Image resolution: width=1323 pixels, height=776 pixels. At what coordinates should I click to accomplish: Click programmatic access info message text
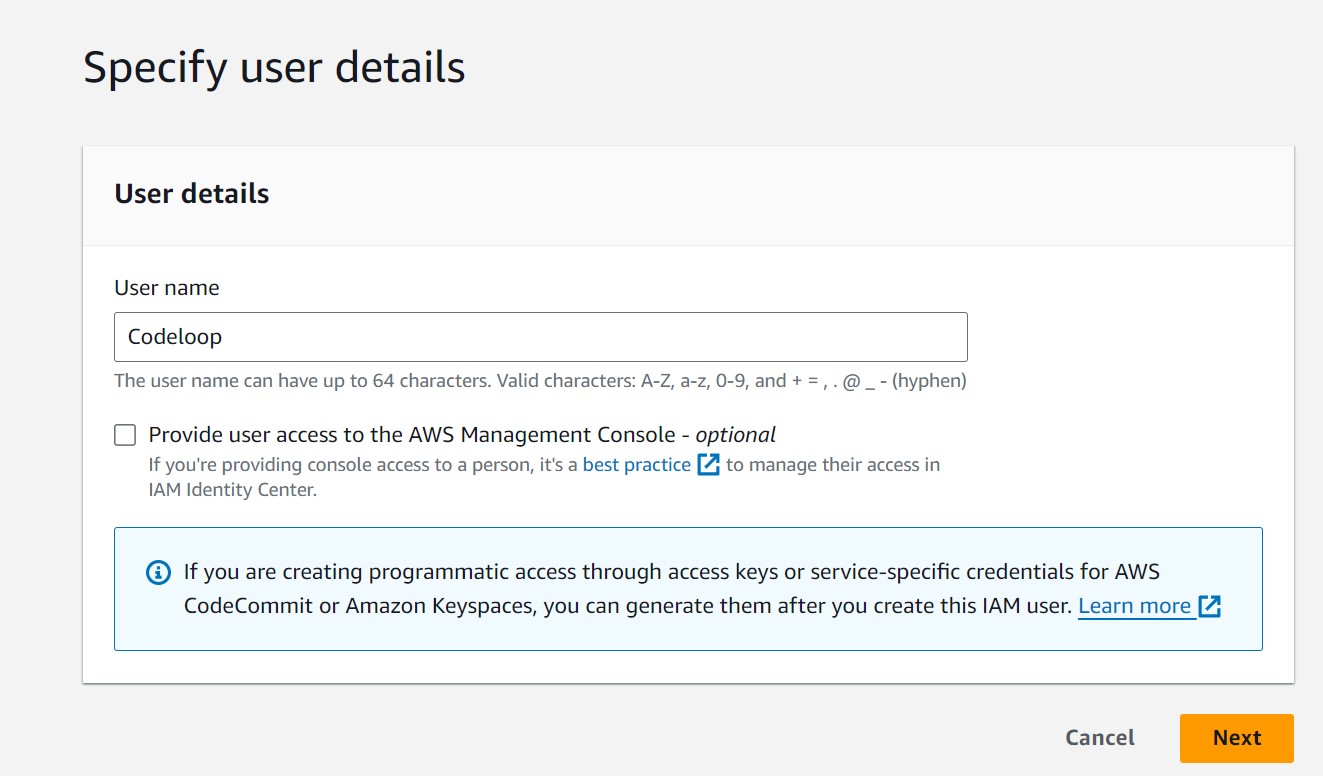[x=671, y=589]
